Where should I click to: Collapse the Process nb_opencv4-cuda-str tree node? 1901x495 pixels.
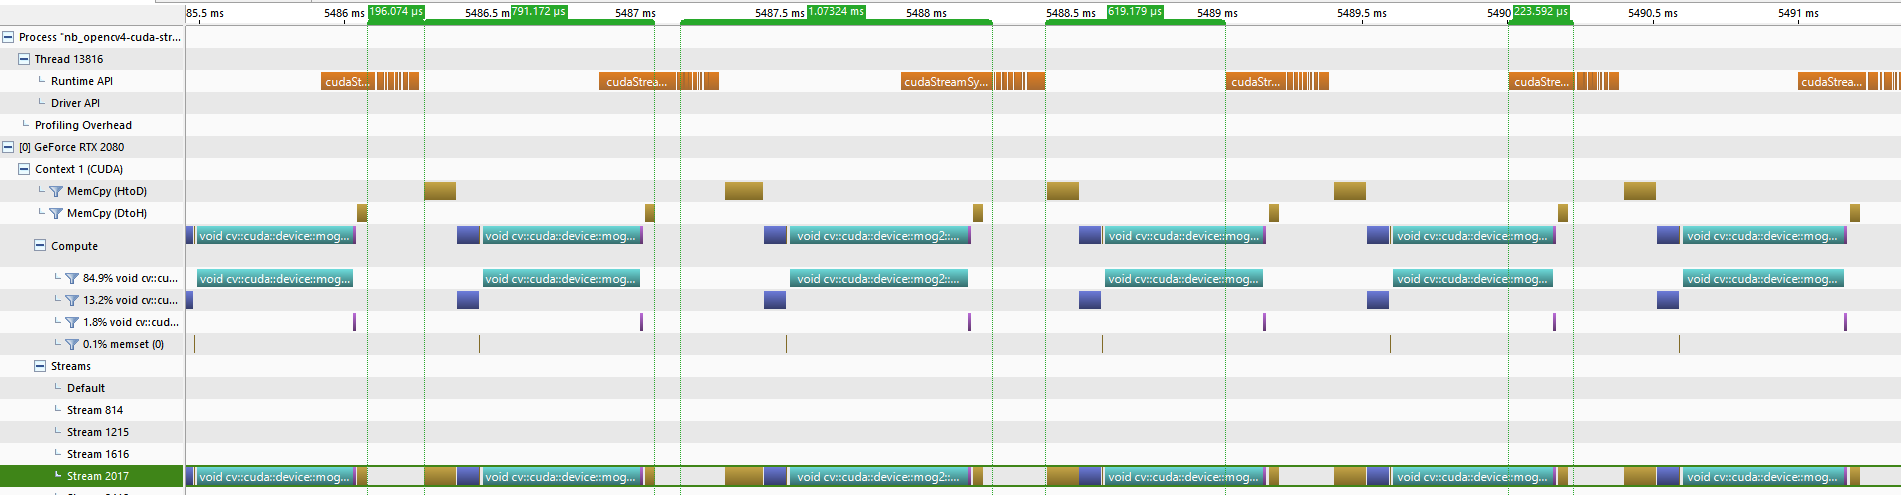point(8,37)
